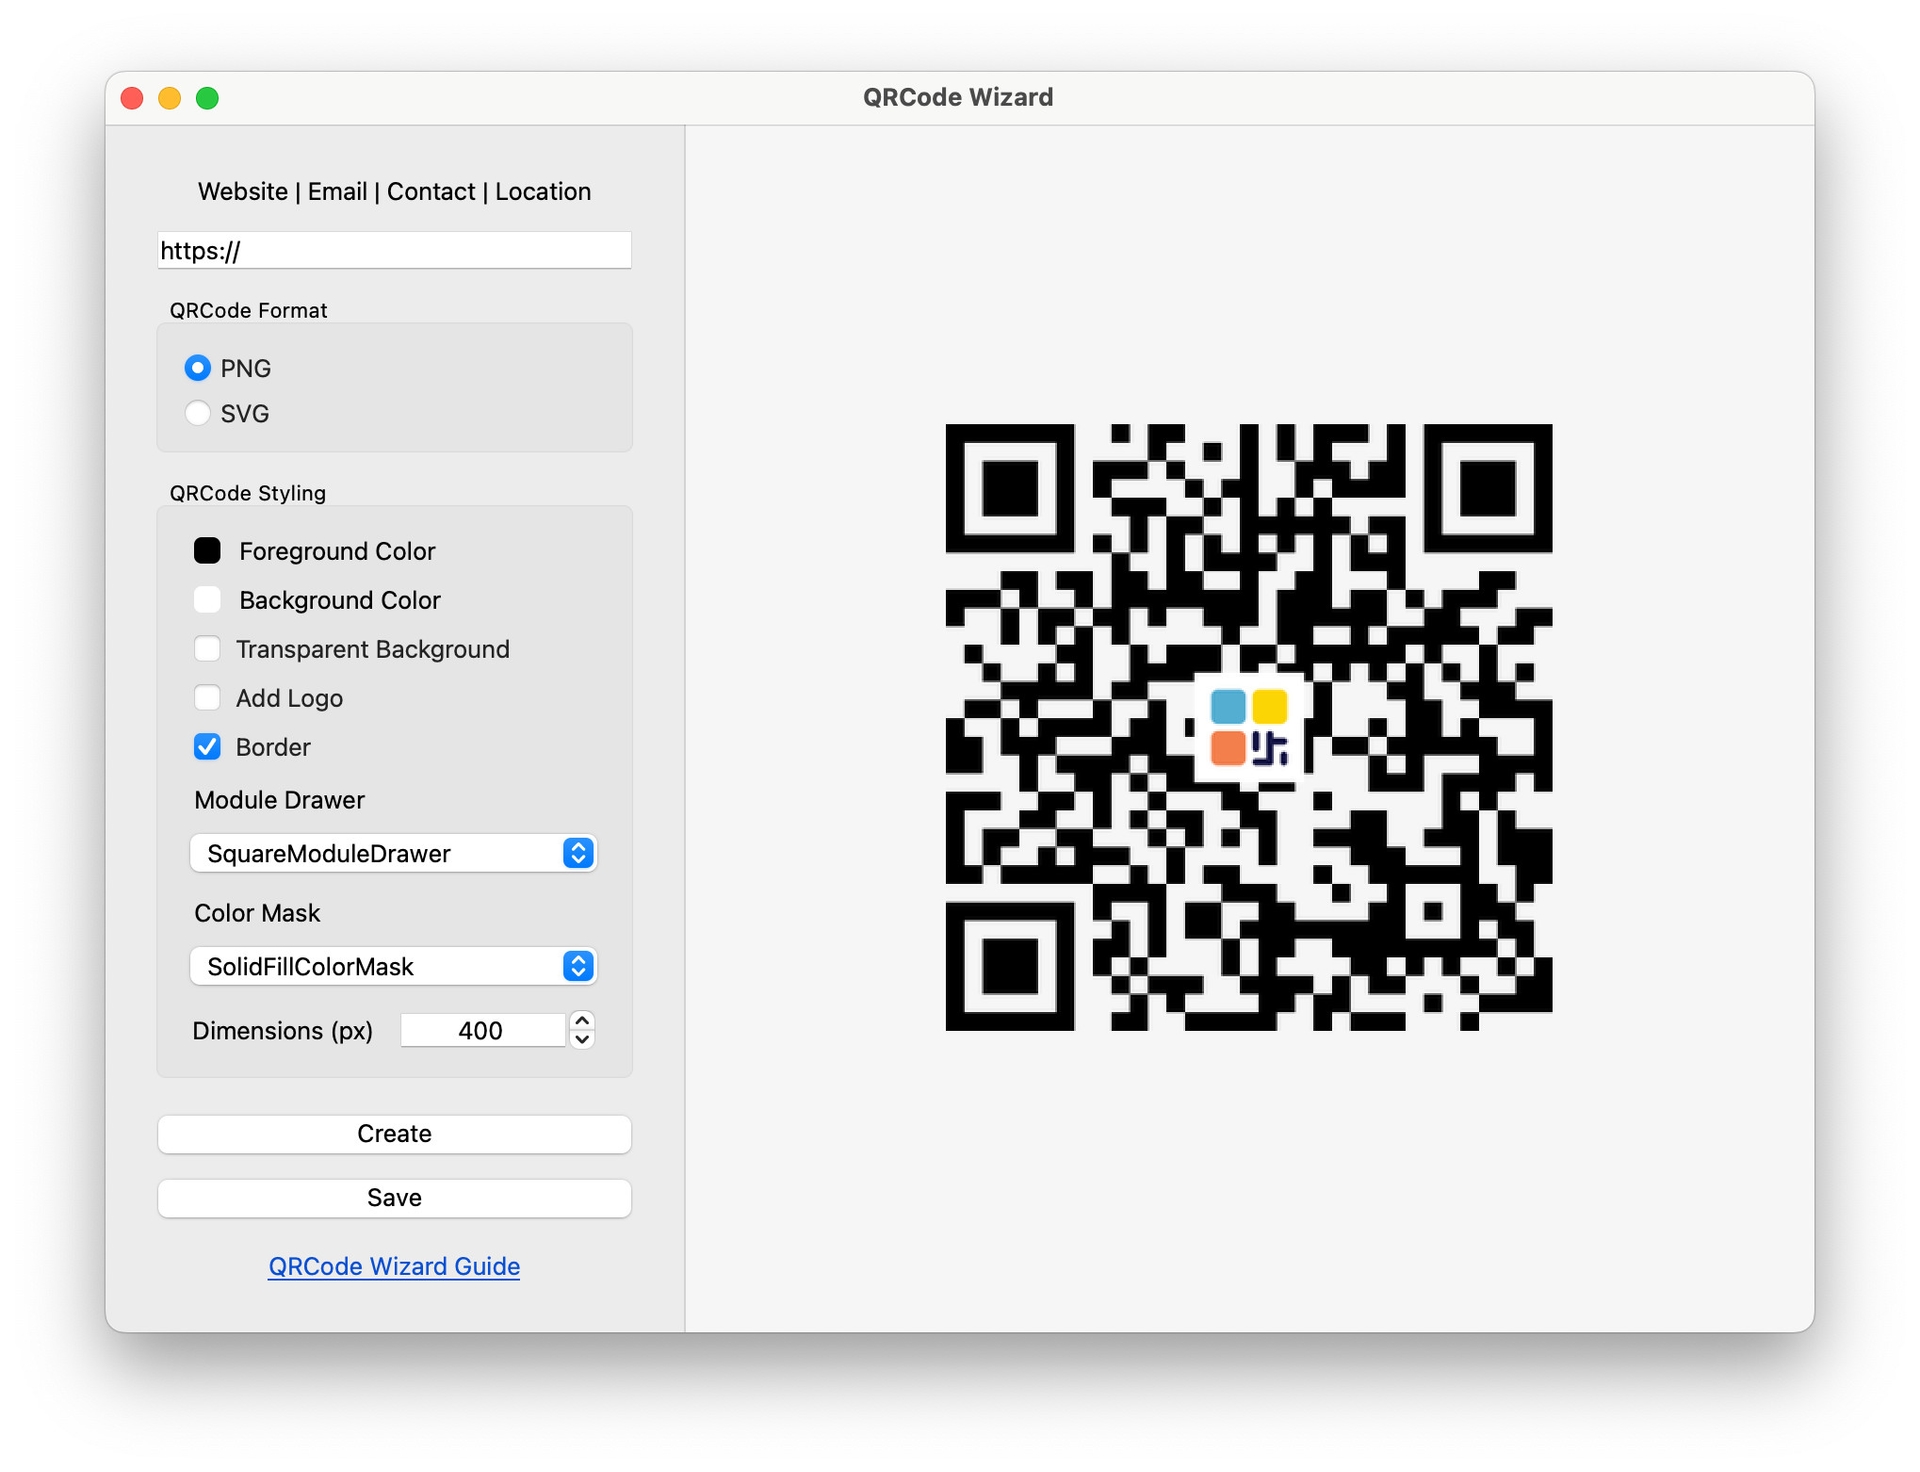
Task: Click the Save button
Action: [394, 1198]
